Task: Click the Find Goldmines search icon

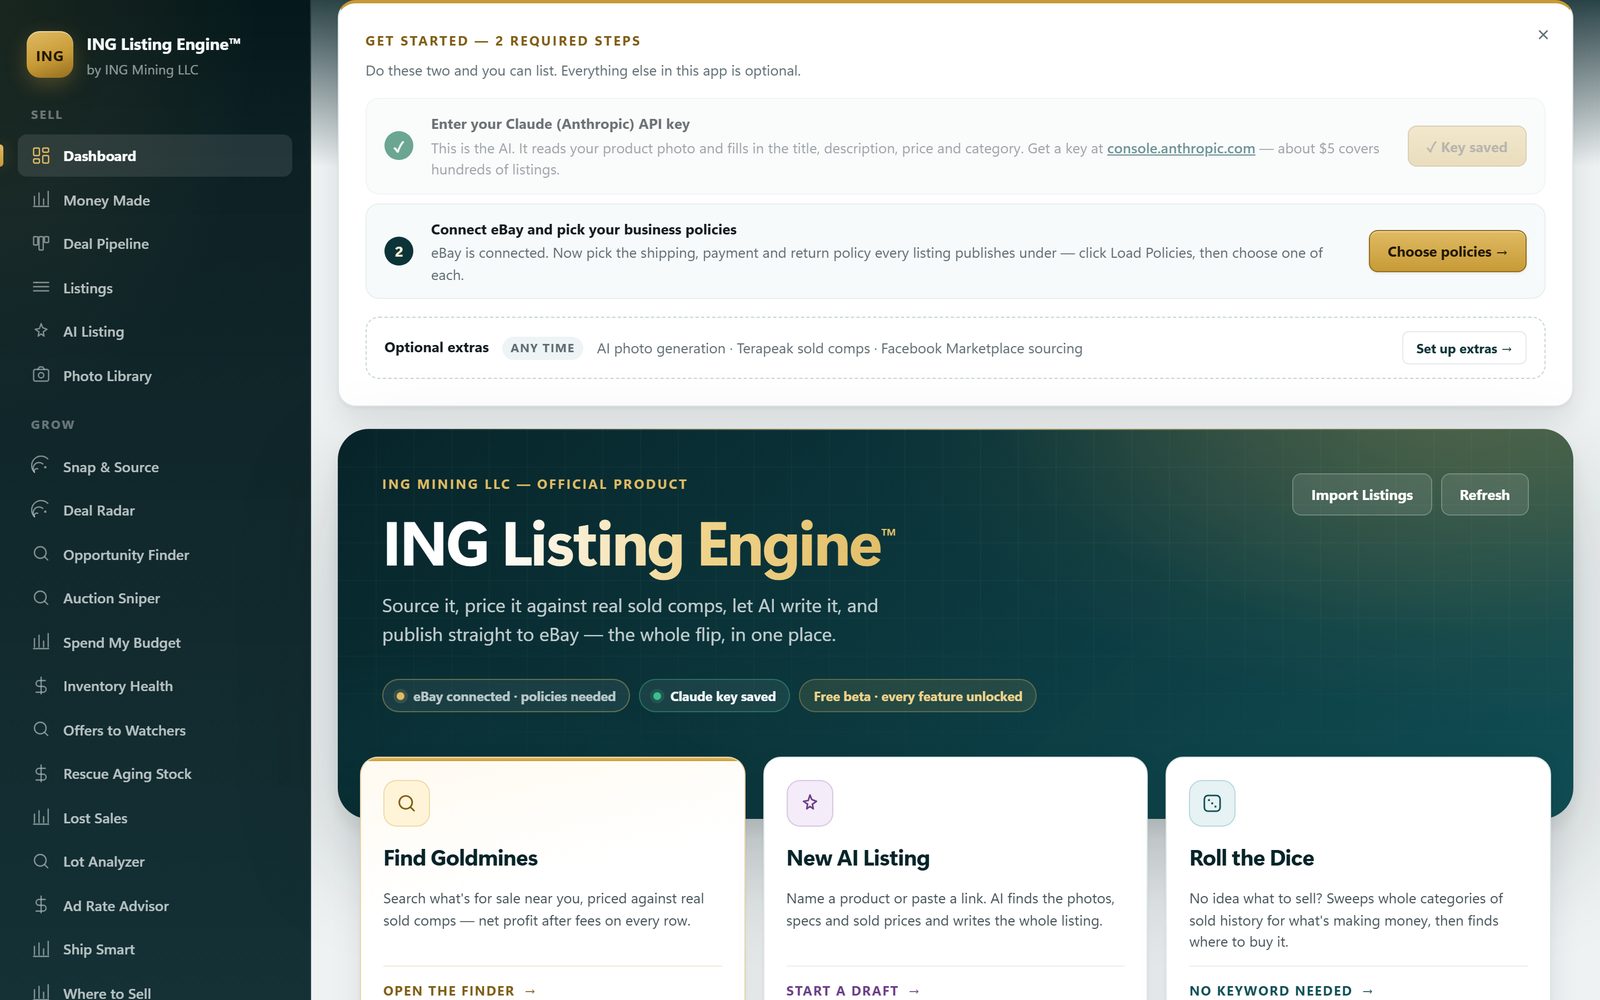Action: pyautogui.click(x=406, y=803)
